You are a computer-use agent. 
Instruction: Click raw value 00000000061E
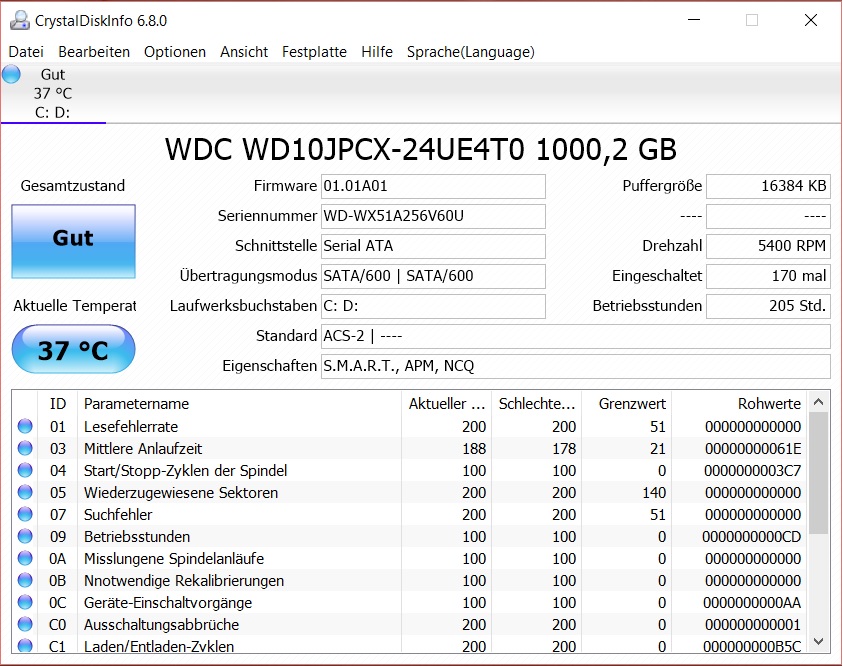coord(753,449)
